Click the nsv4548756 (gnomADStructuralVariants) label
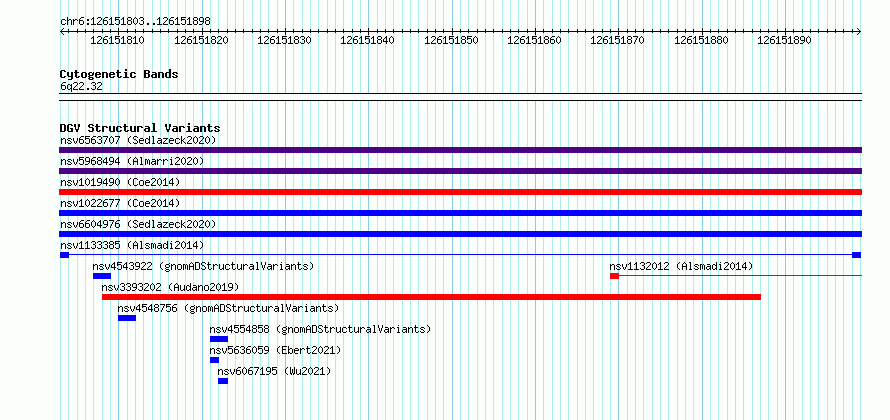 coord(228,308)
